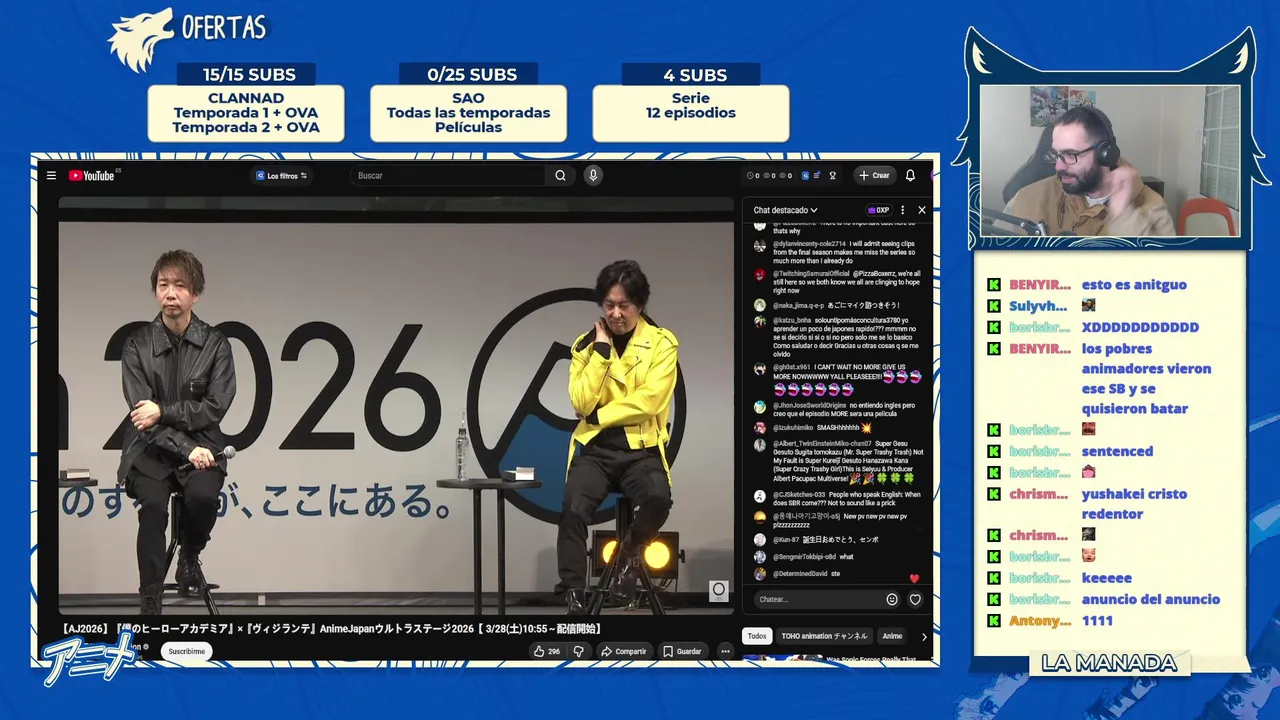Select the Todos chip
This screenshot has height=720, width=1280.
[757, 636]
